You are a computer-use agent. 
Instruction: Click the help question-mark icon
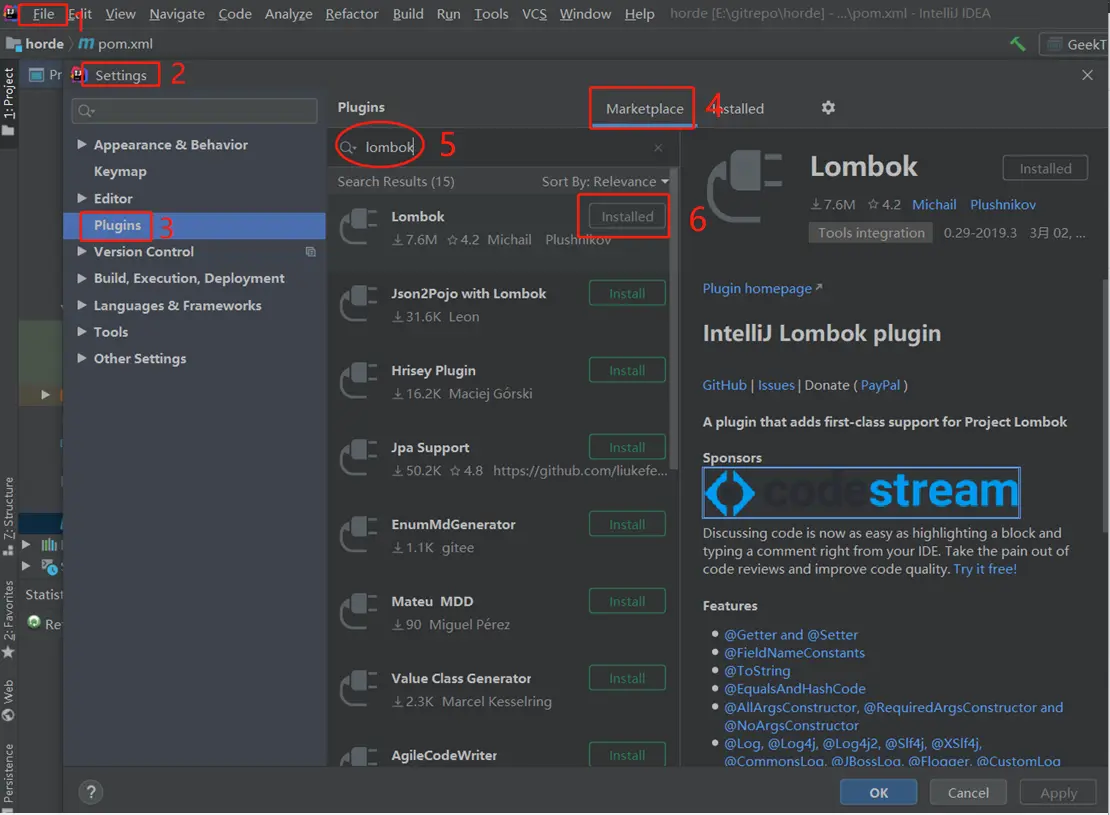point(90,792)
